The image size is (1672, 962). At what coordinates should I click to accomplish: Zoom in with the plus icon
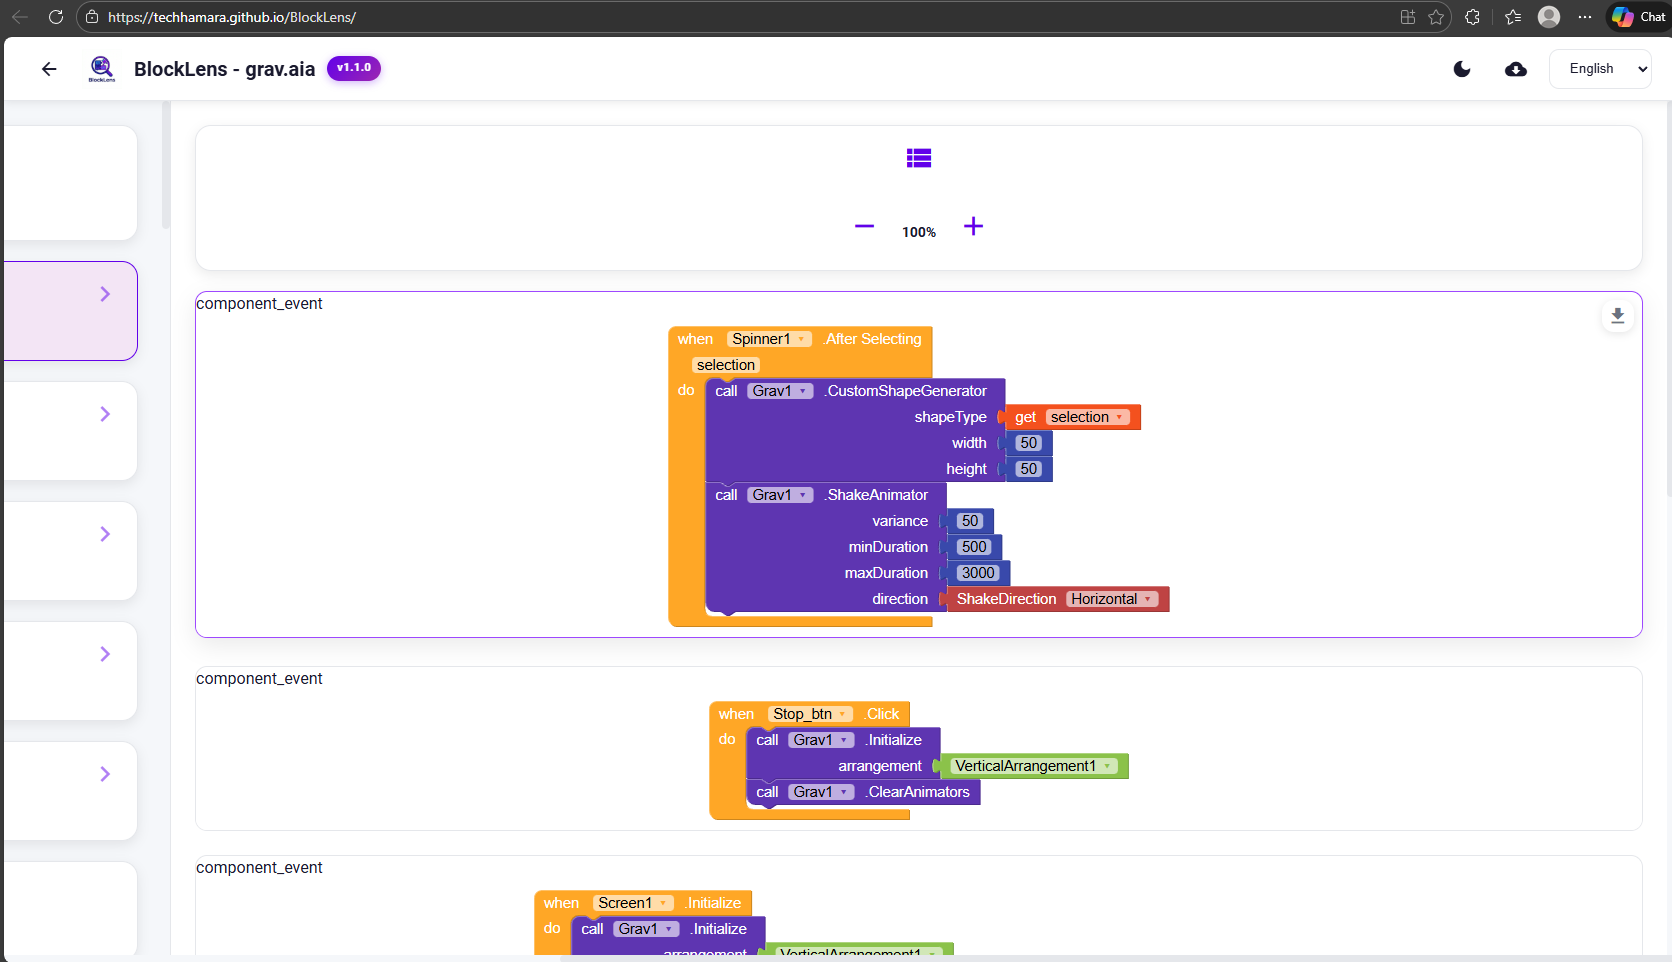pyautogui.click(x=973, y=227)
